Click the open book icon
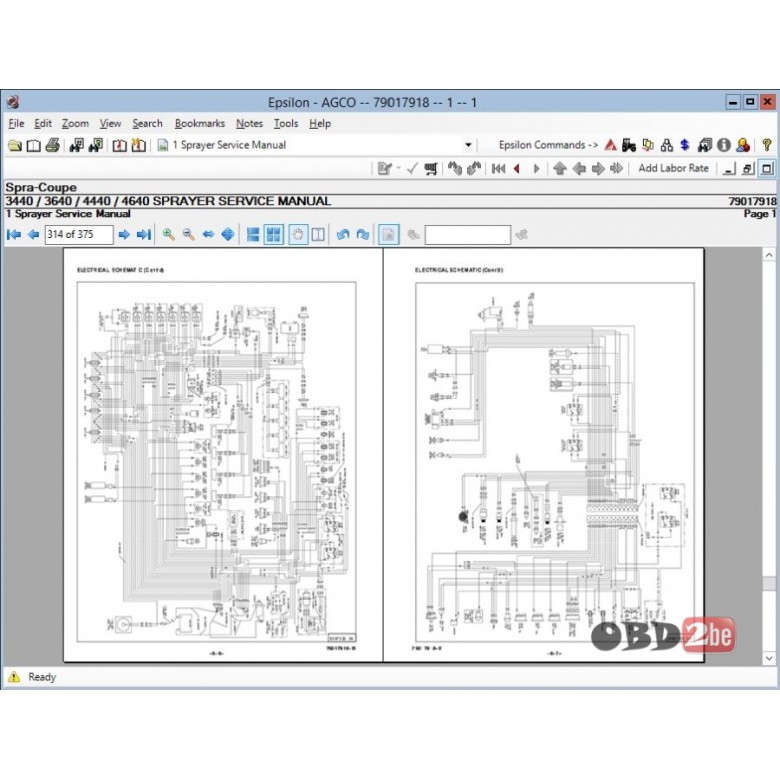Viewport: 780px width, 780px height. (33, 145)
